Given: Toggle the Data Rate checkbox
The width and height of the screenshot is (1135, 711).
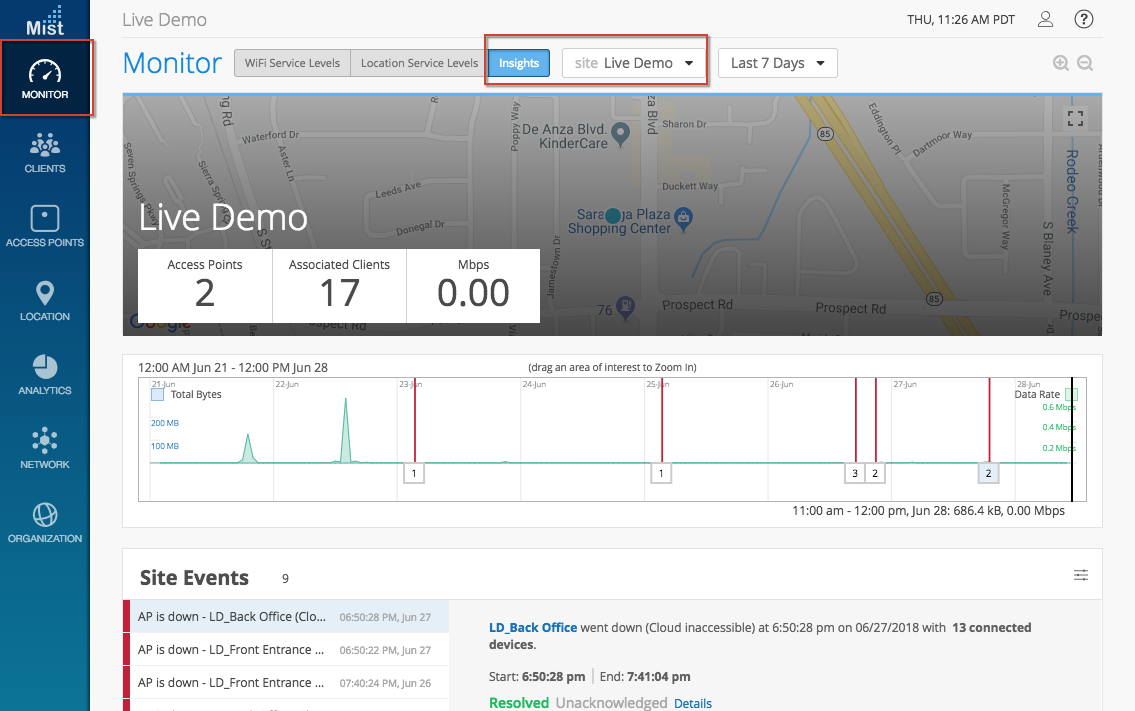Looking at the screenshot, I should tap(1071, 395).
